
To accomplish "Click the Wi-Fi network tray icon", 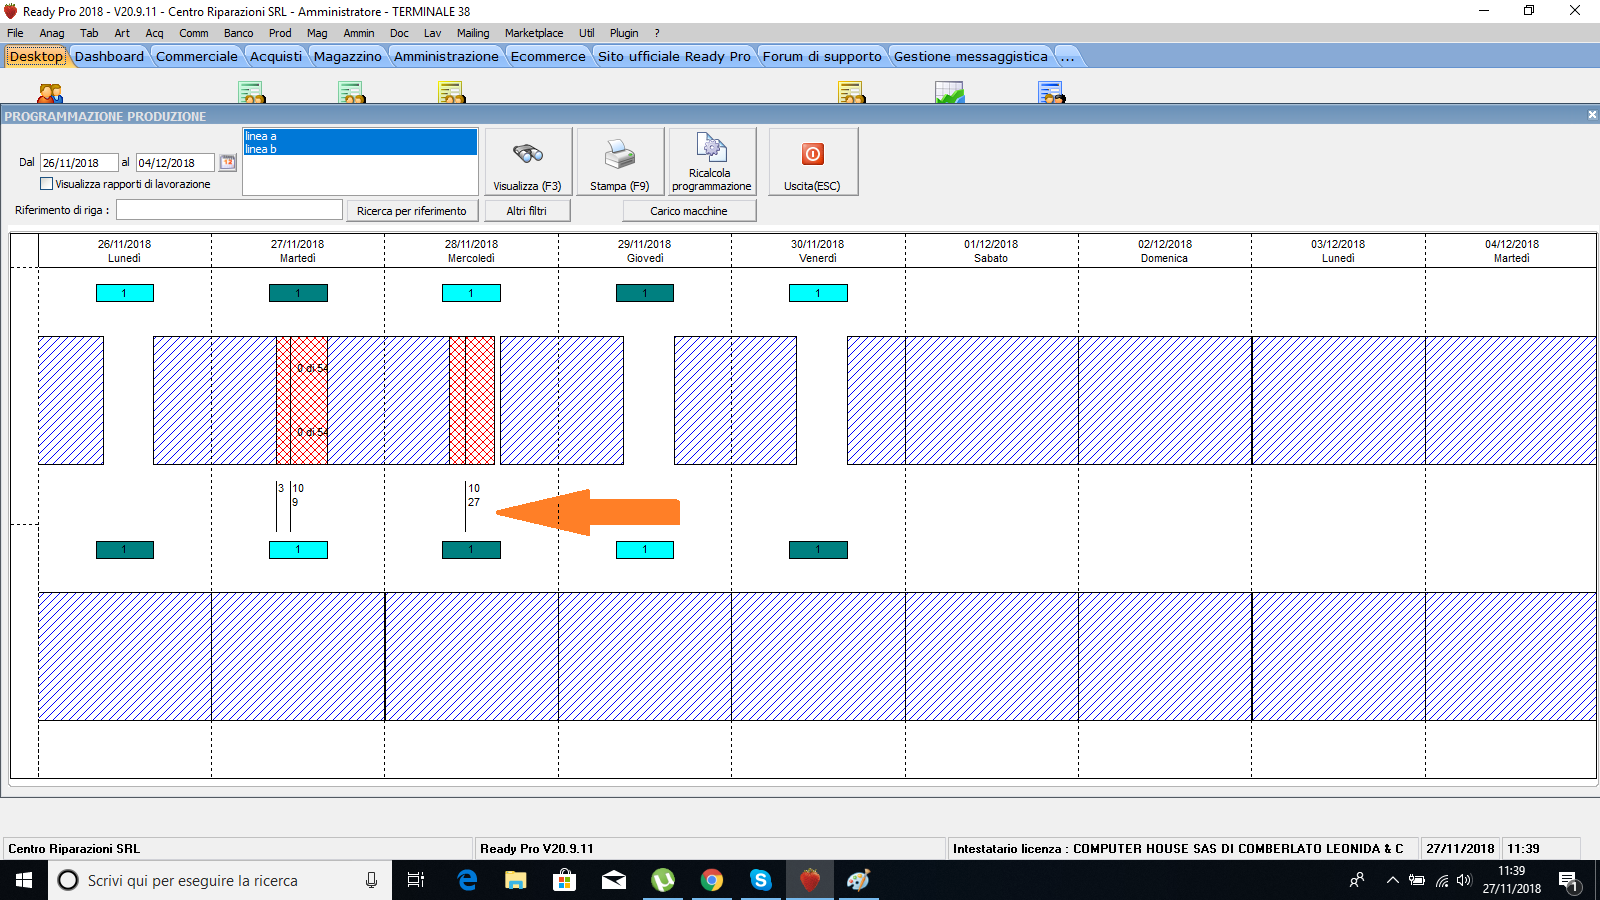I will (x=1441, y=880).
